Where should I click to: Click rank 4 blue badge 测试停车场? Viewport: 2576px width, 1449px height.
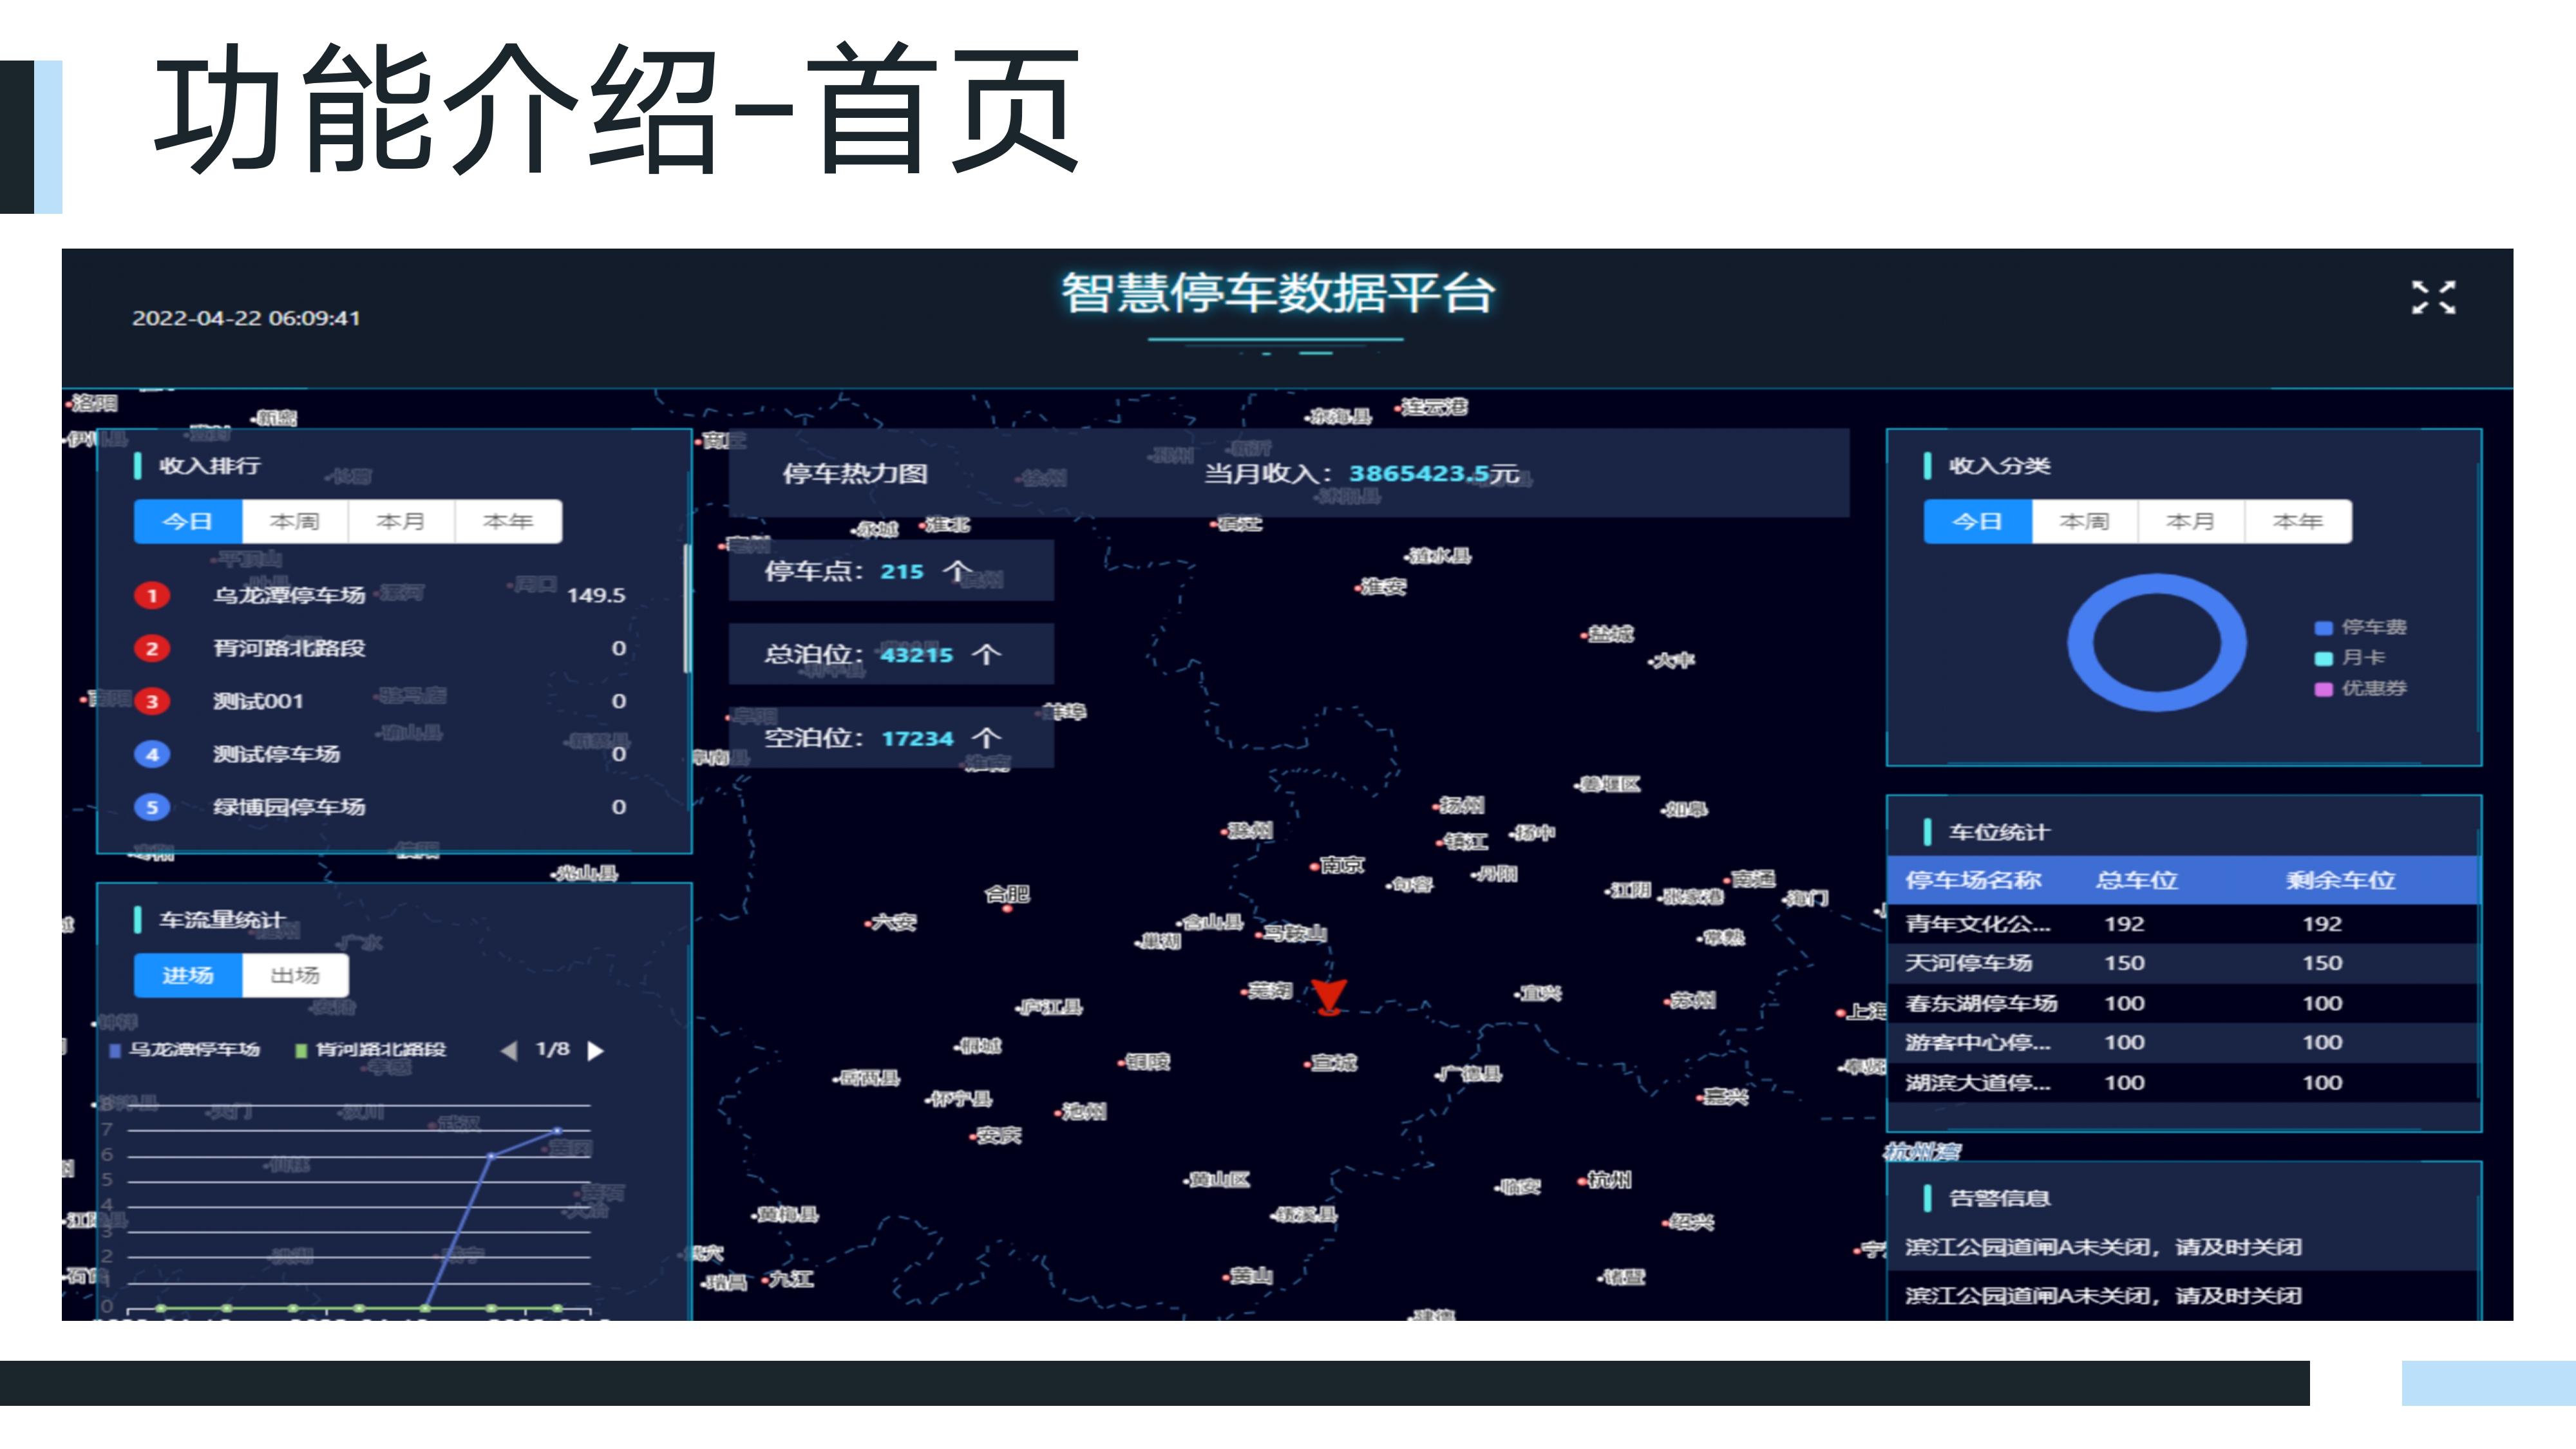[152, 754]
